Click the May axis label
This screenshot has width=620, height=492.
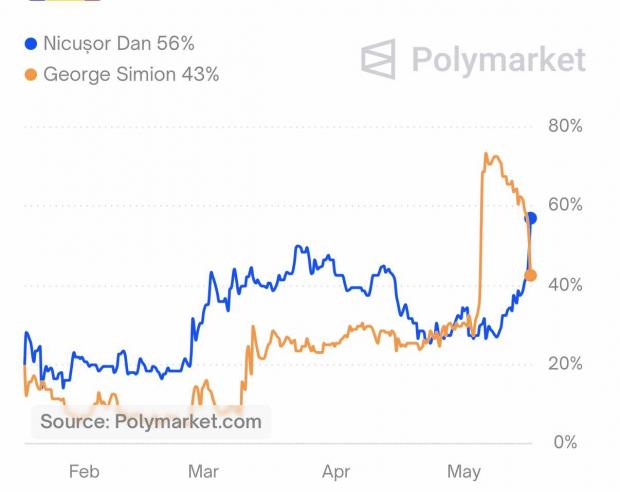463,471
